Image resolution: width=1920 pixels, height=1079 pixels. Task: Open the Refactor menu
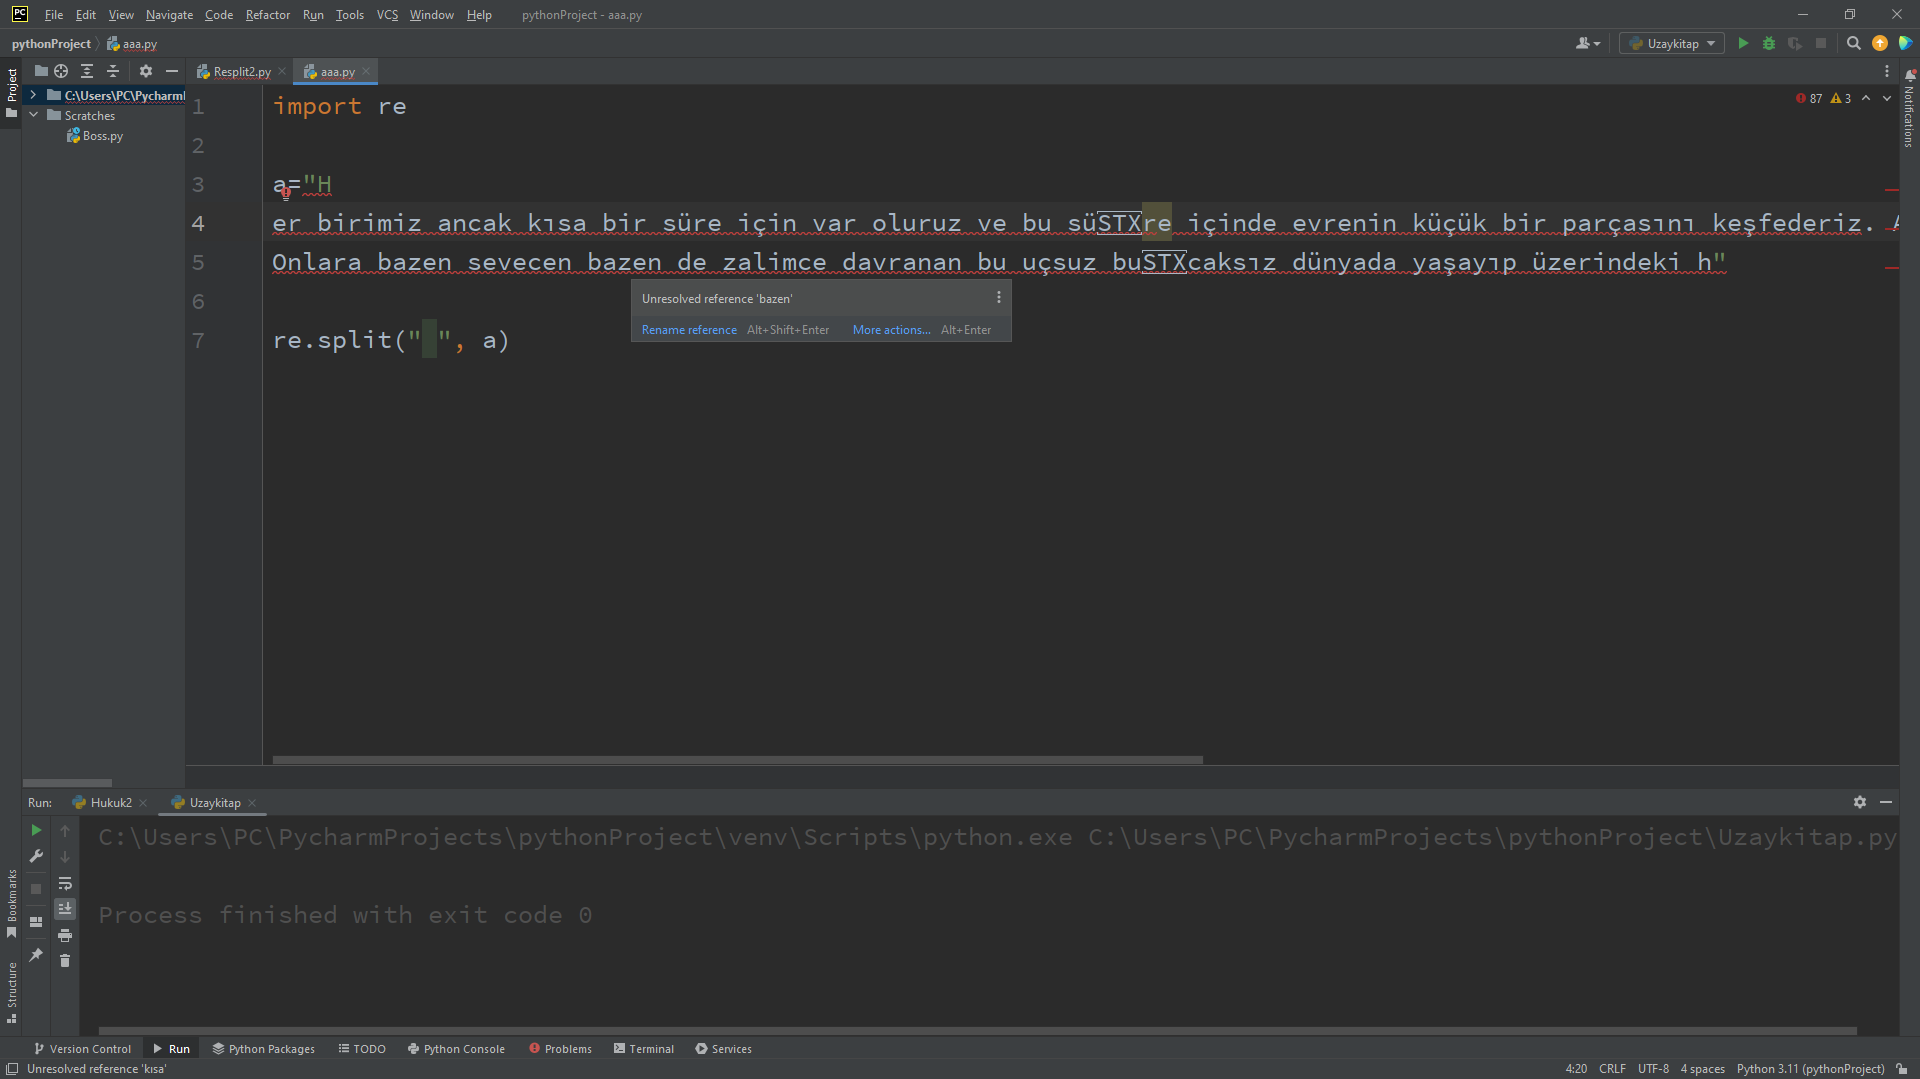(x=267, y=15)
